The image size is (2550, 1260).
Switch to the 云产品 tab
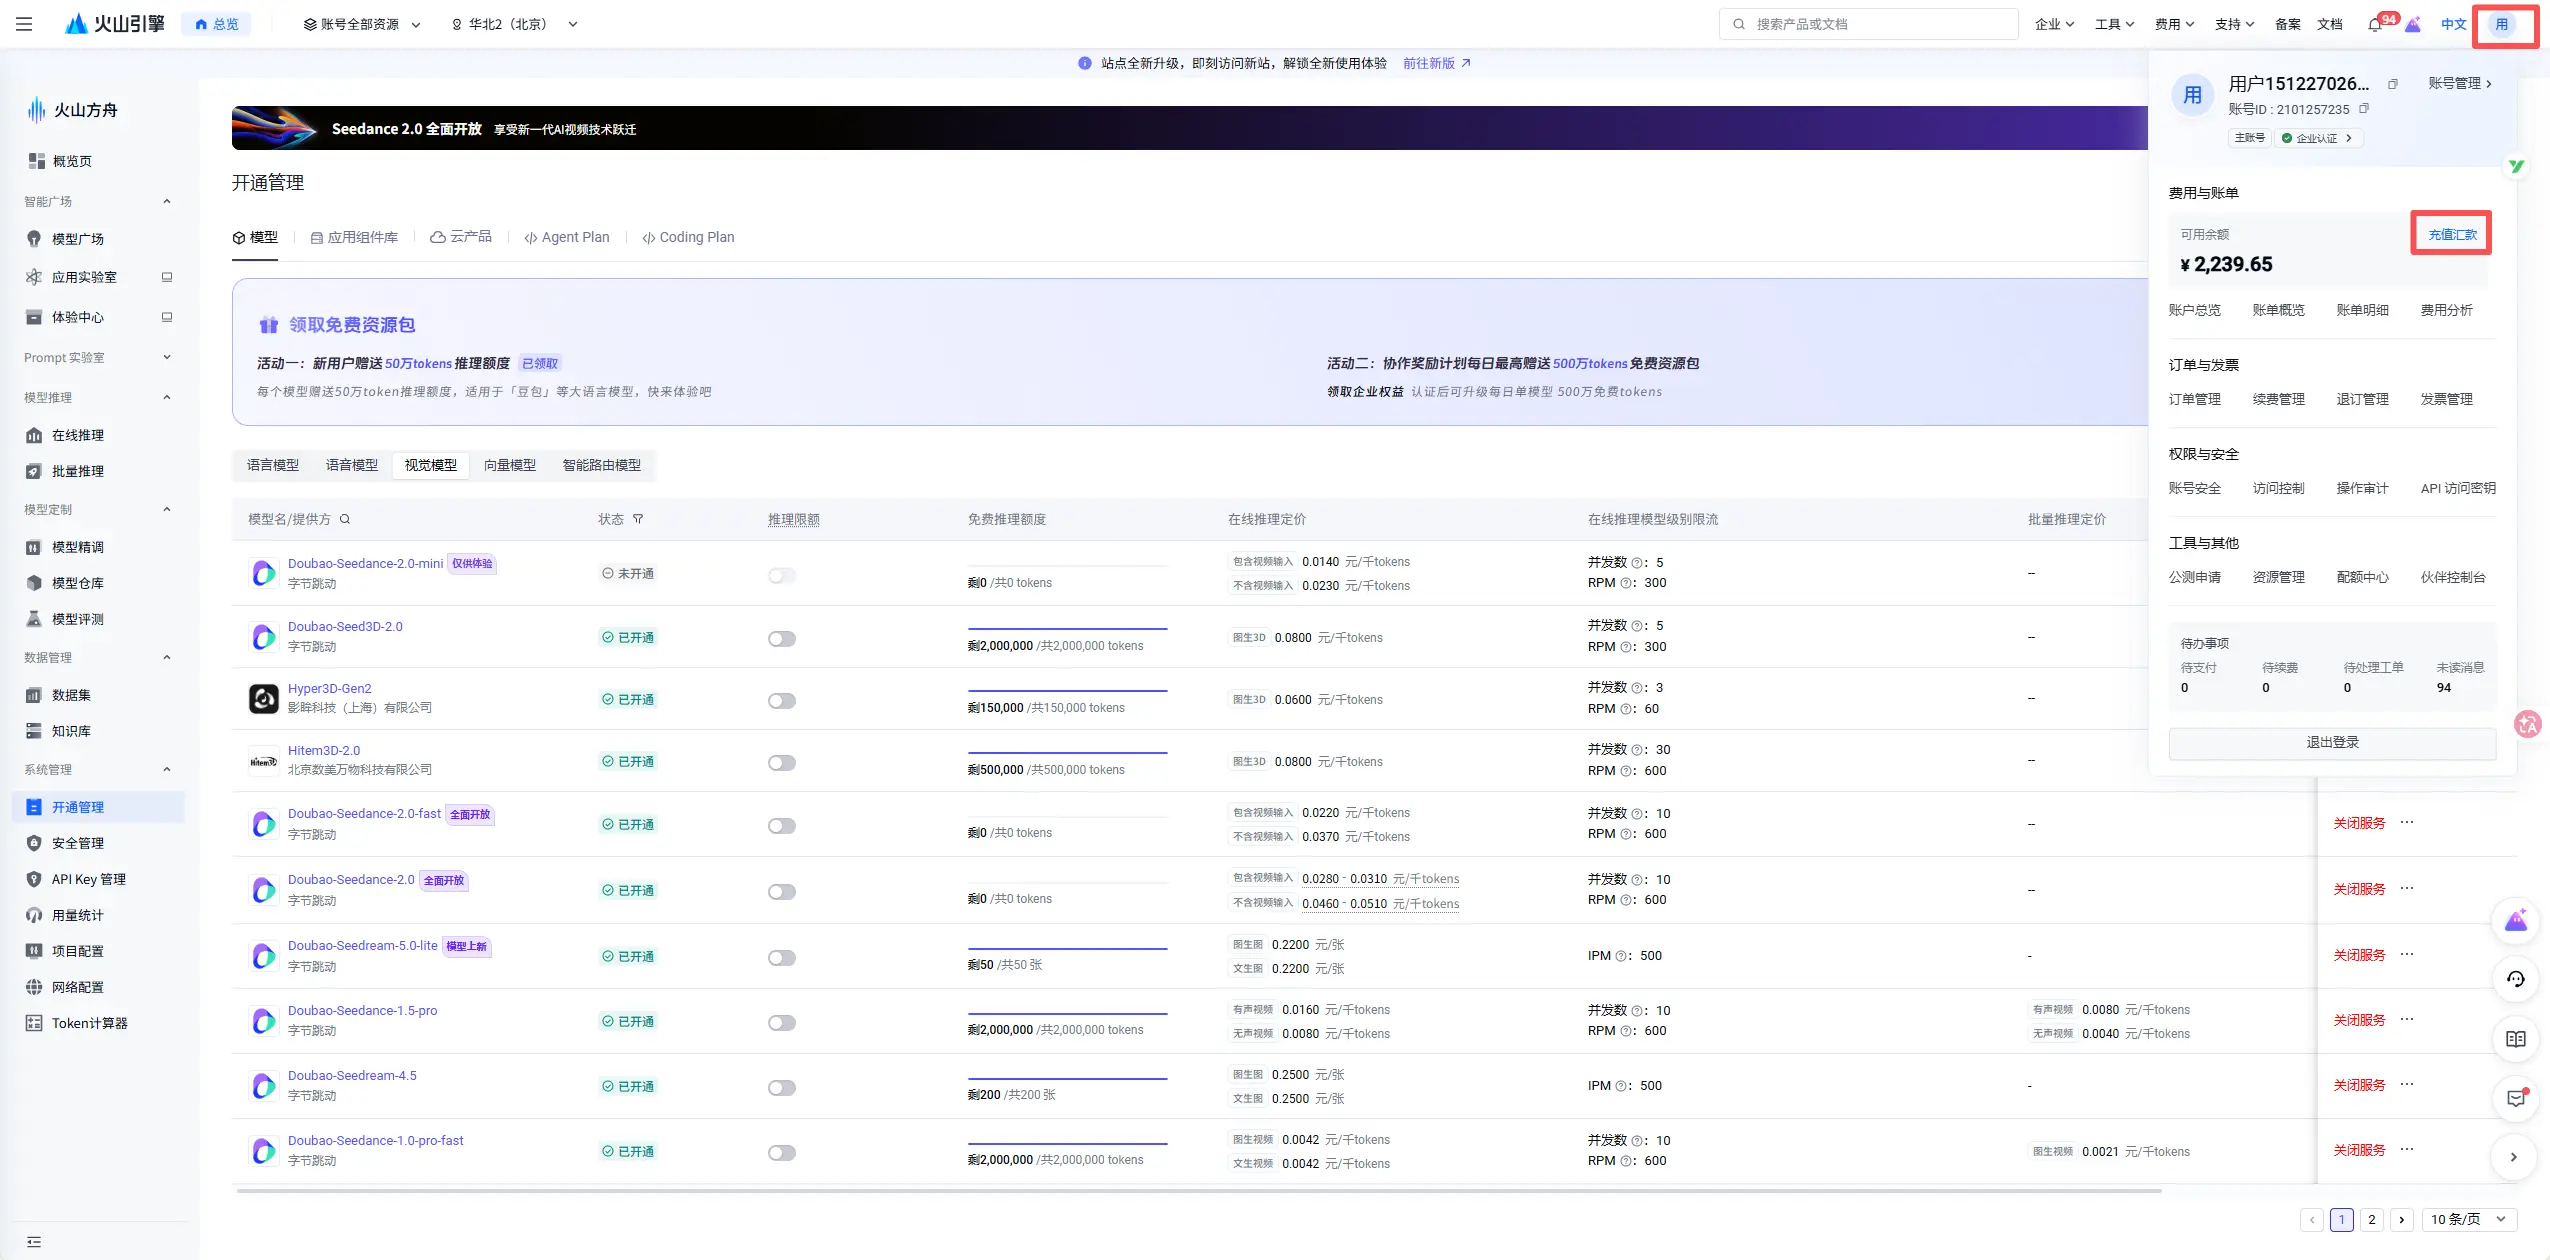click(x=461, y=237)
